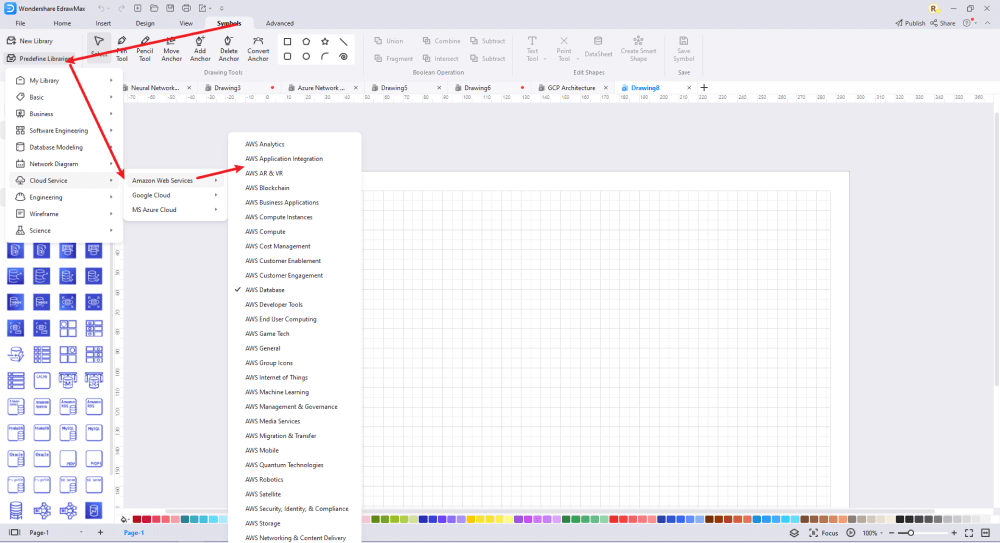Image resolution: width=1000 pixels, height=543 pixels.
Task: Open the Home ribbon tab
Action: point(62,23)
